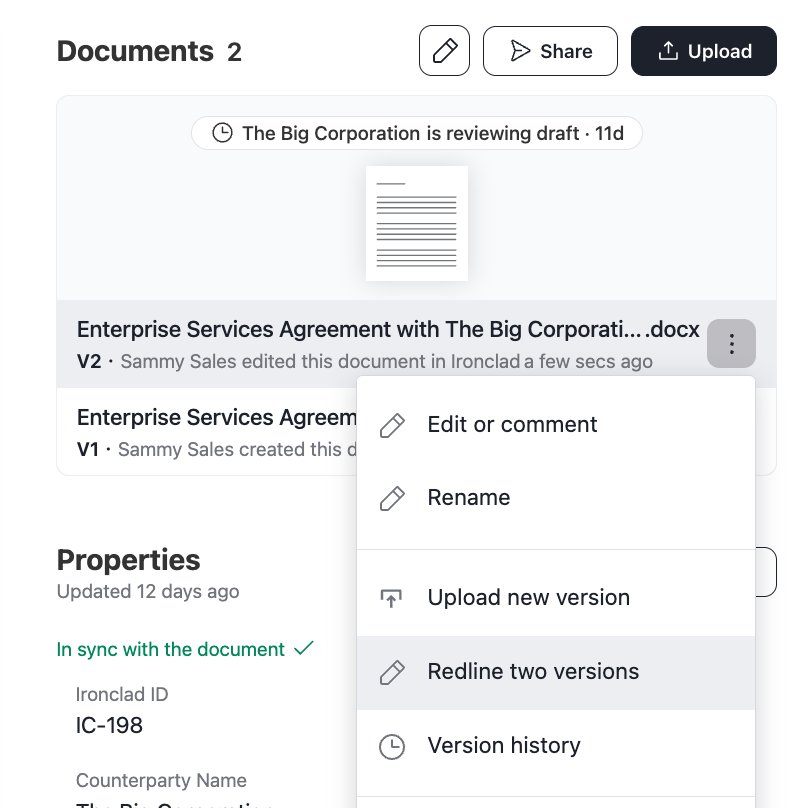Click the In sync with the document status
Image resolution: width=812 pixels, height=808 pixels.
tap(185, 649)
